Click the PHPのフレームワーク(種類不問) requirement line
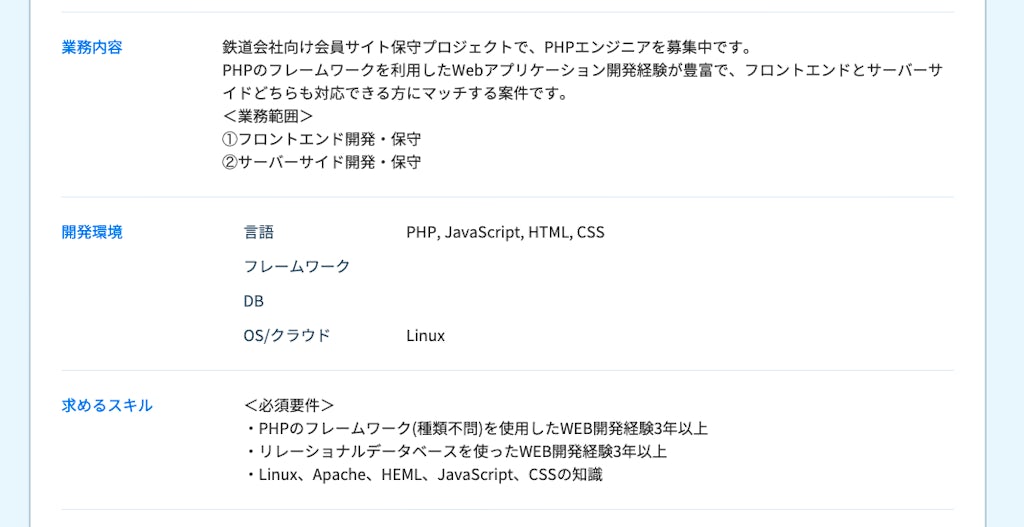The height and width of the screenshot is (527, 1024). click(476, 428)
